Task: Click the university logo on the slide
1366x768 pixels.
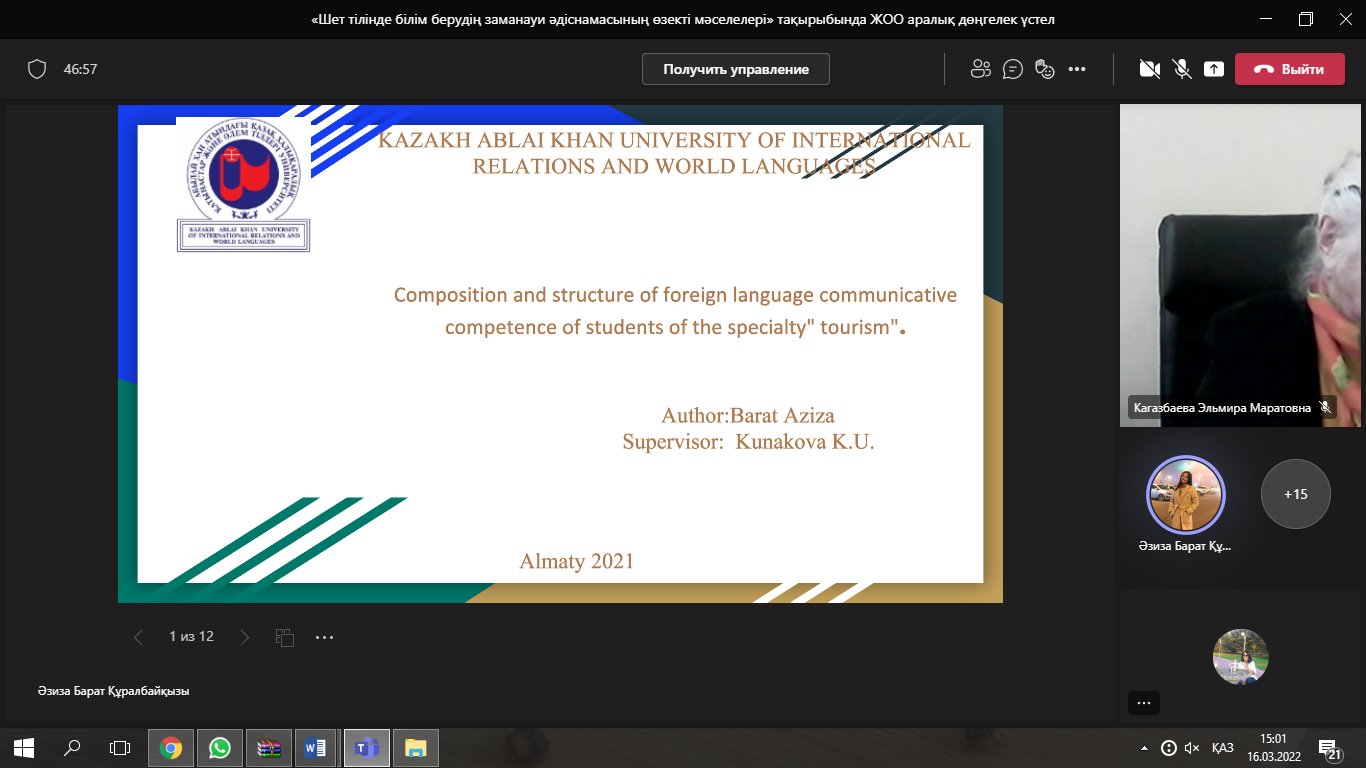Action: (243, 183)
